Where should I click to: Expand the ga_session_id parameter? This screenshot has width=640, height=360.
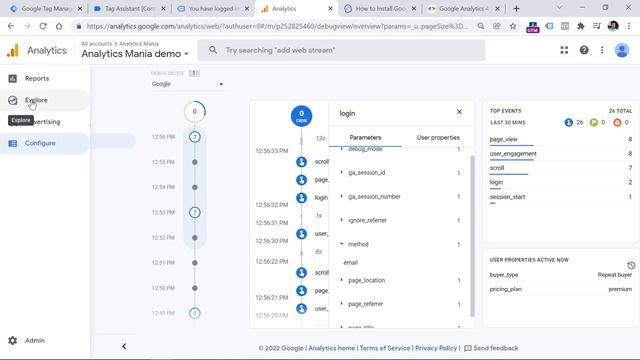click(342, 173)
